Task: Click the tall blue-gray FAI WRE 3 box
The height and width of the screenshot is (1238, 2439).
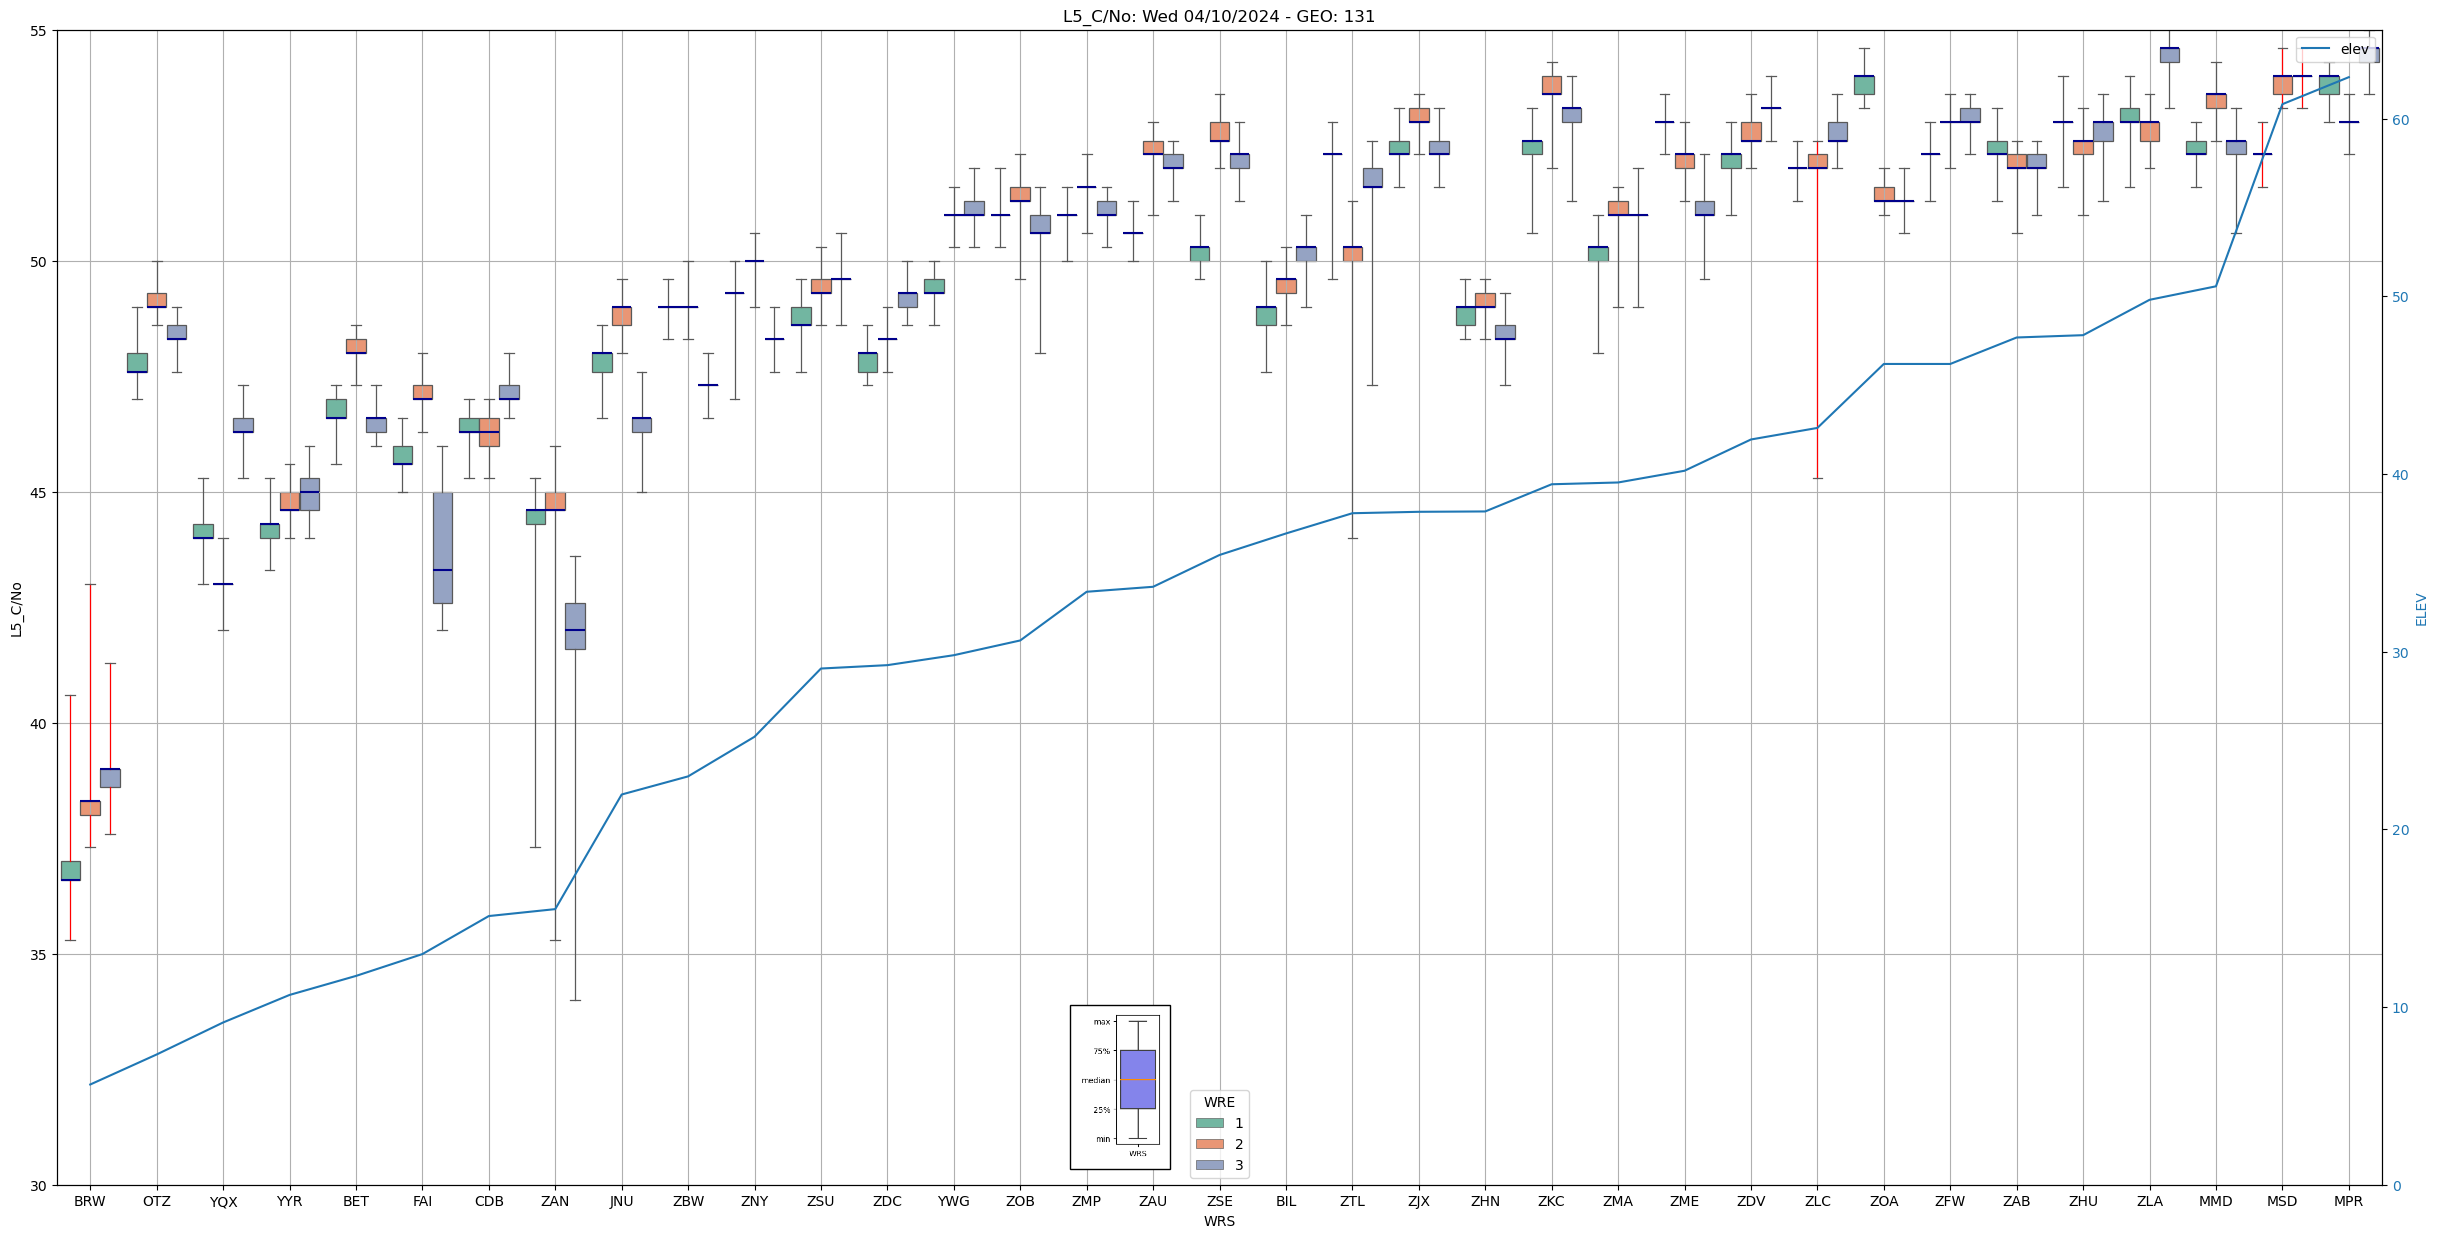Action: (x=442, y=548)
